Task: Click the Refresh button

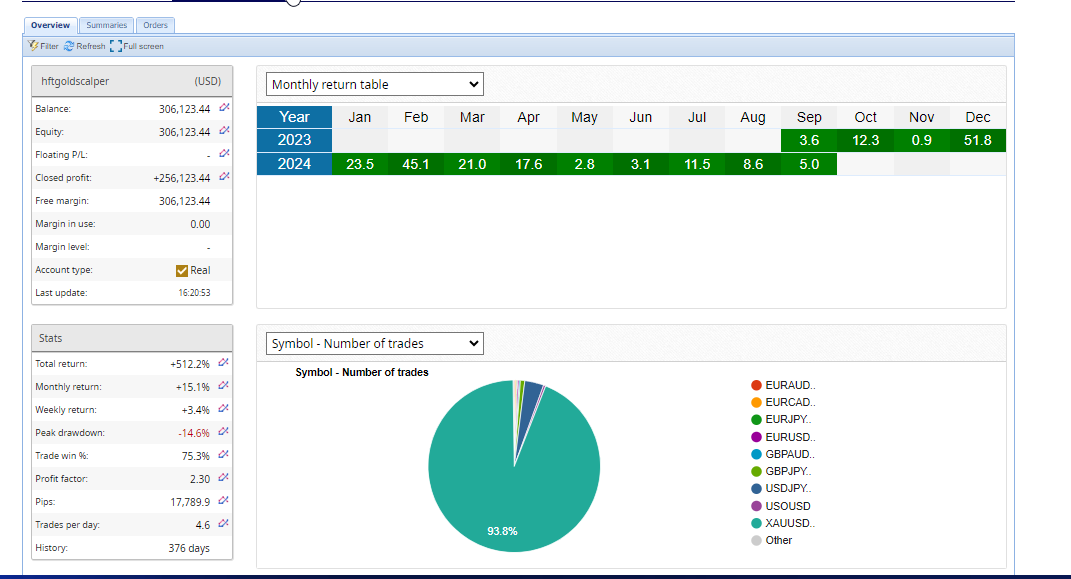Action: click(x=84, y=46)
